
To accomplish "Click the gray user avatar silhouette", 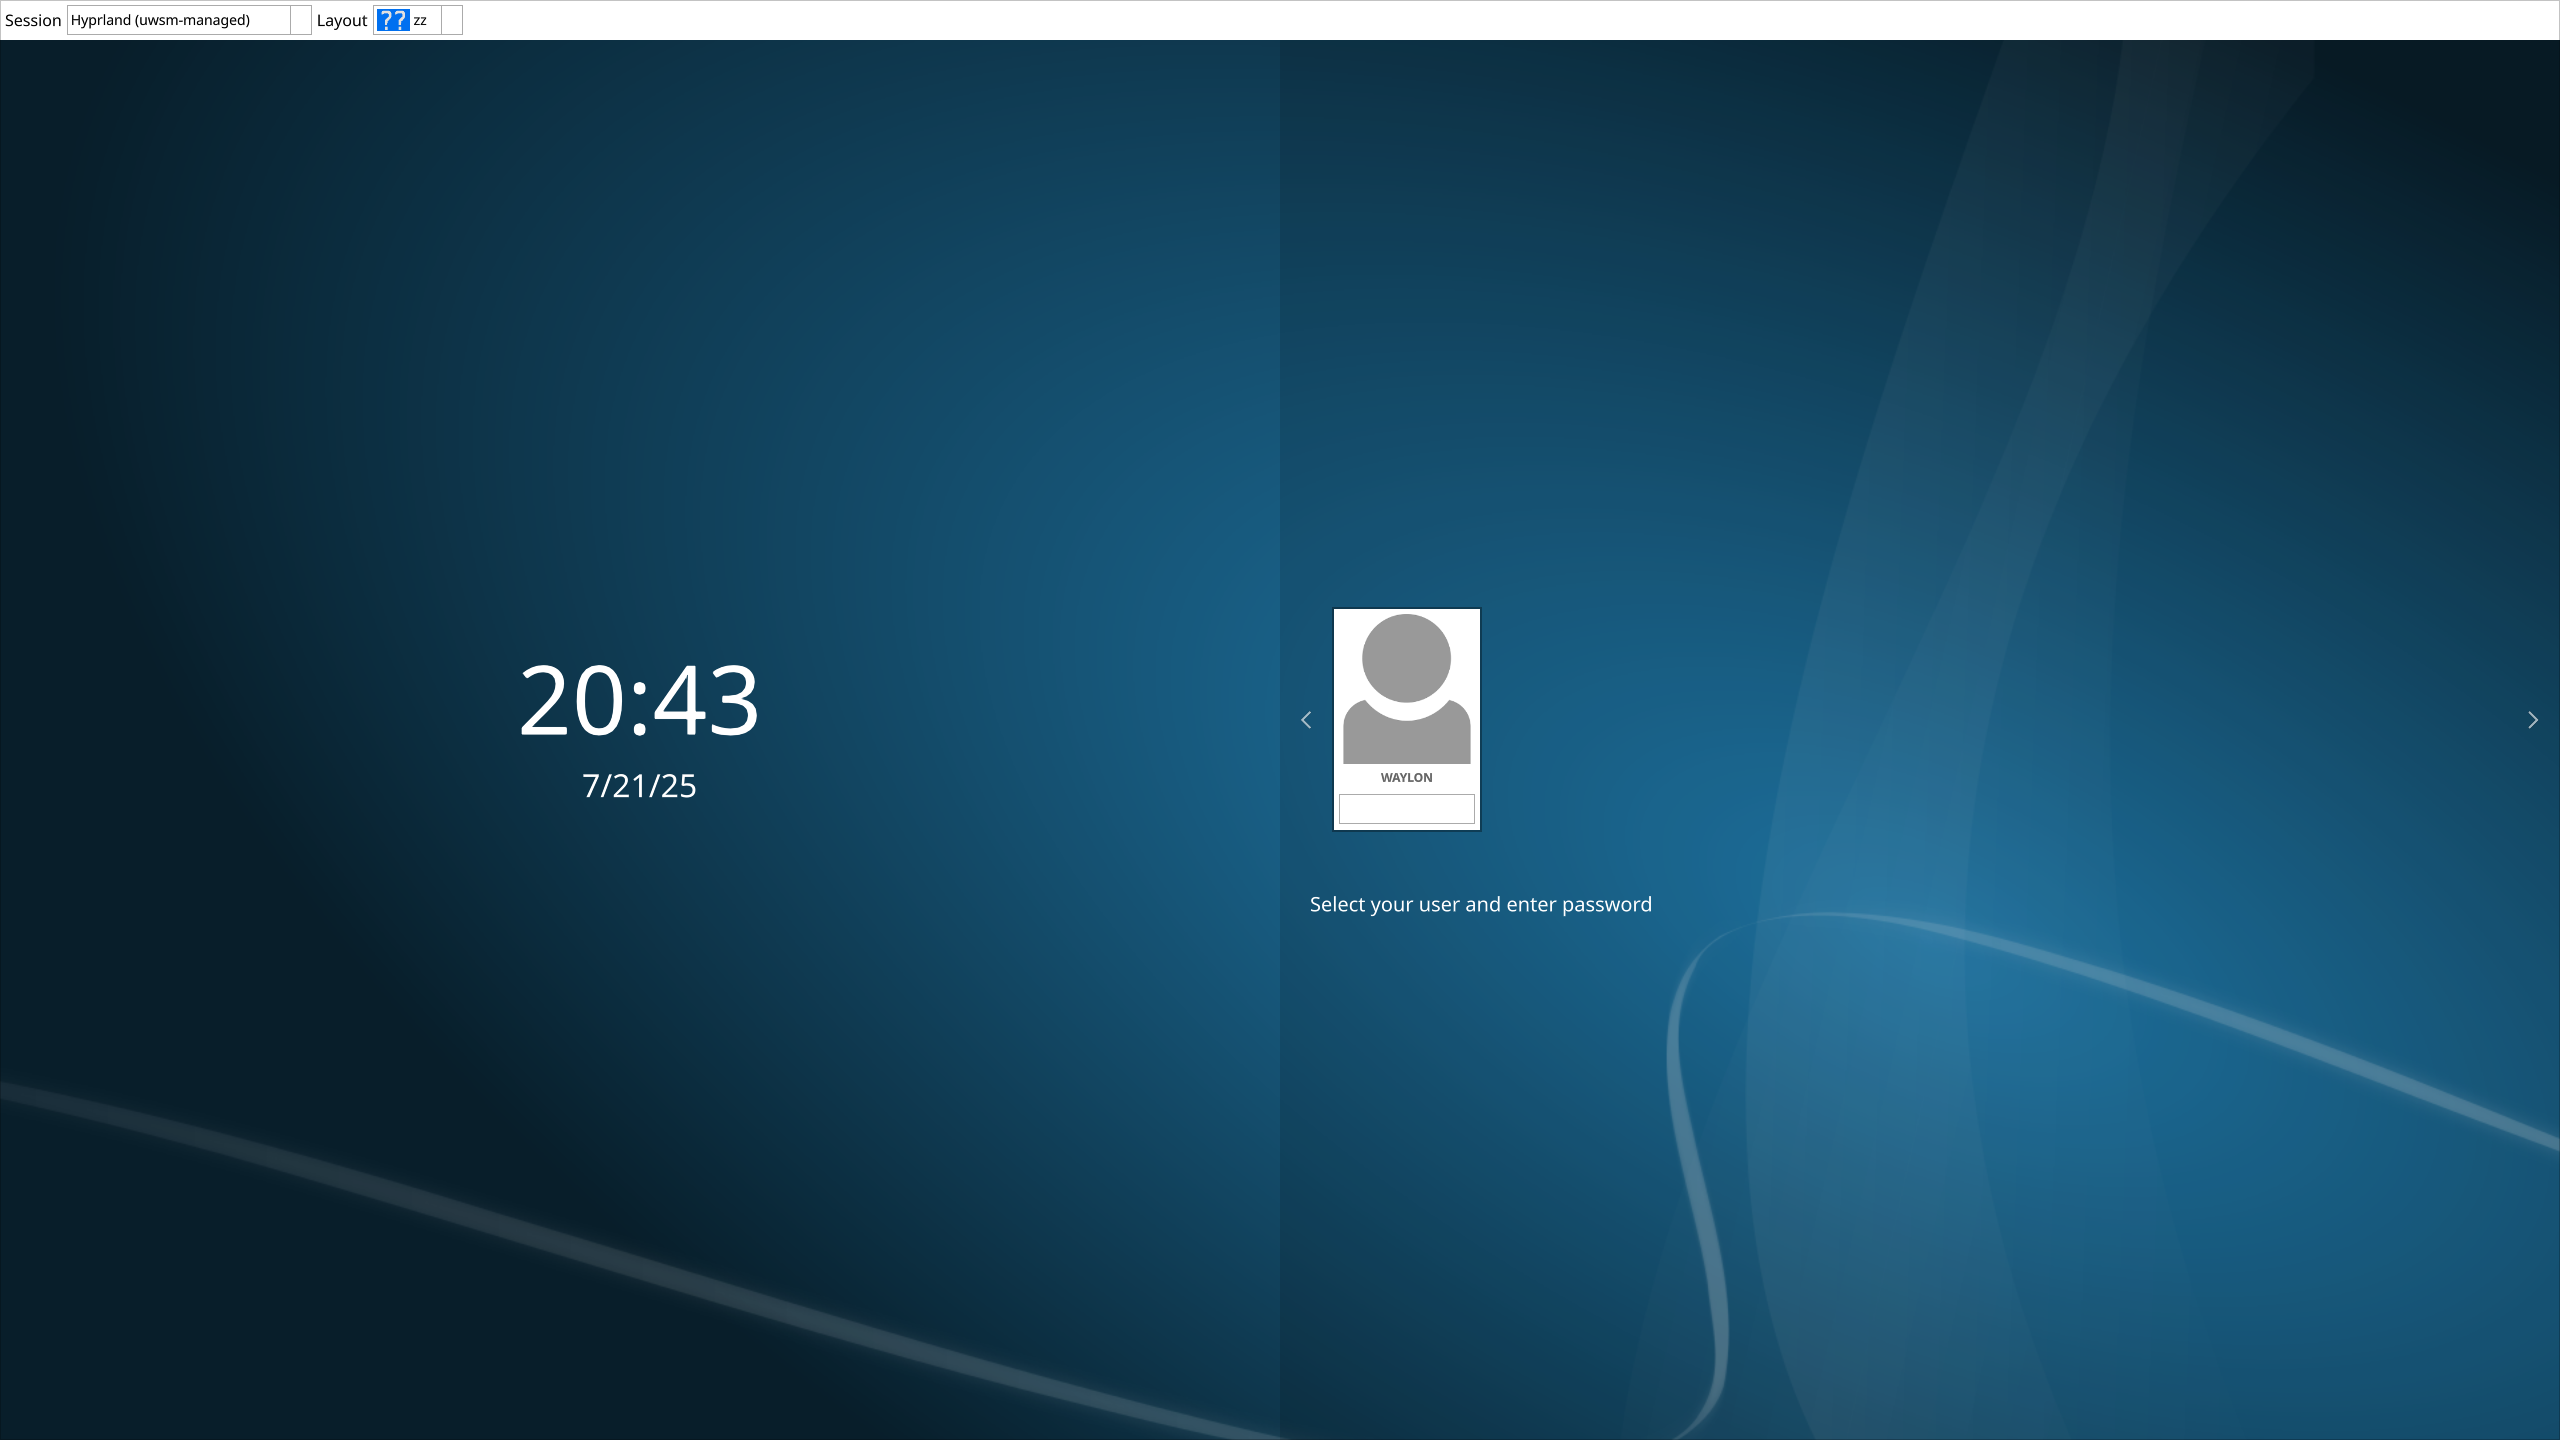I will coord(1406,690).
